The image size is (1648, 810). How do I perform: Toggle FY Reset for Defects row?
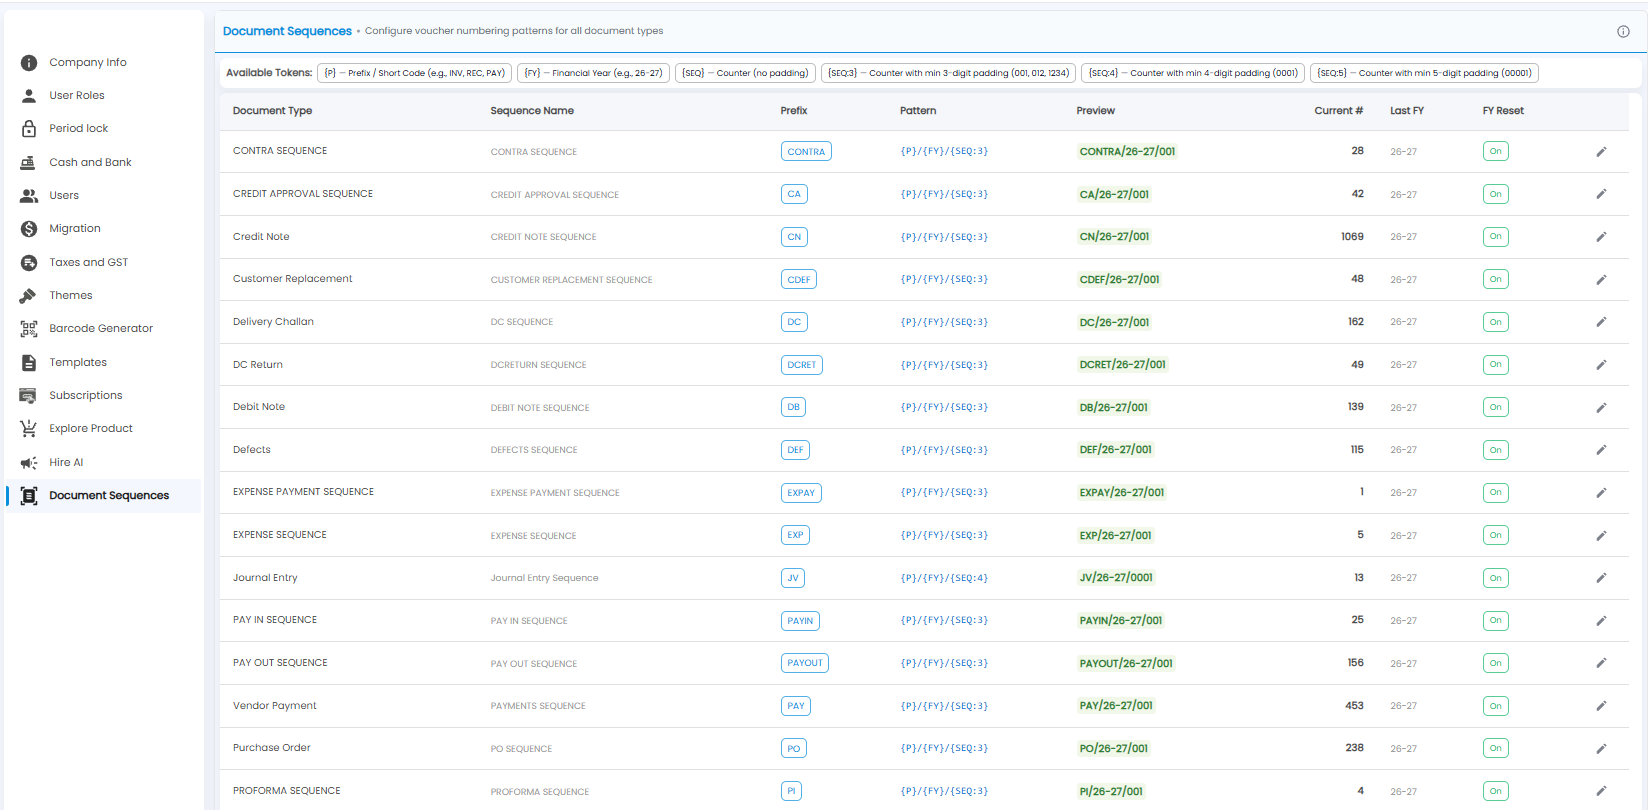tap(1495, 450)
